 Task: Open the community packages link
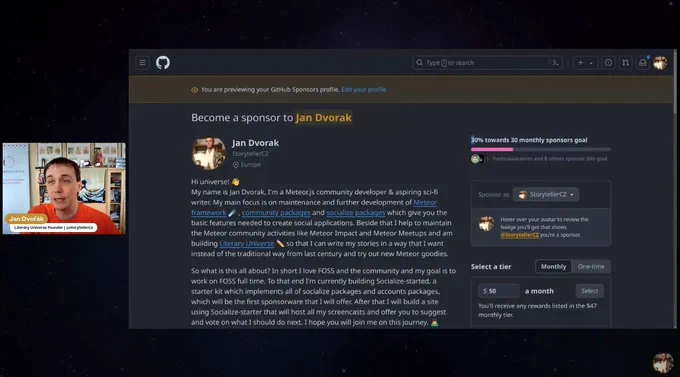(x=276, y=213)
